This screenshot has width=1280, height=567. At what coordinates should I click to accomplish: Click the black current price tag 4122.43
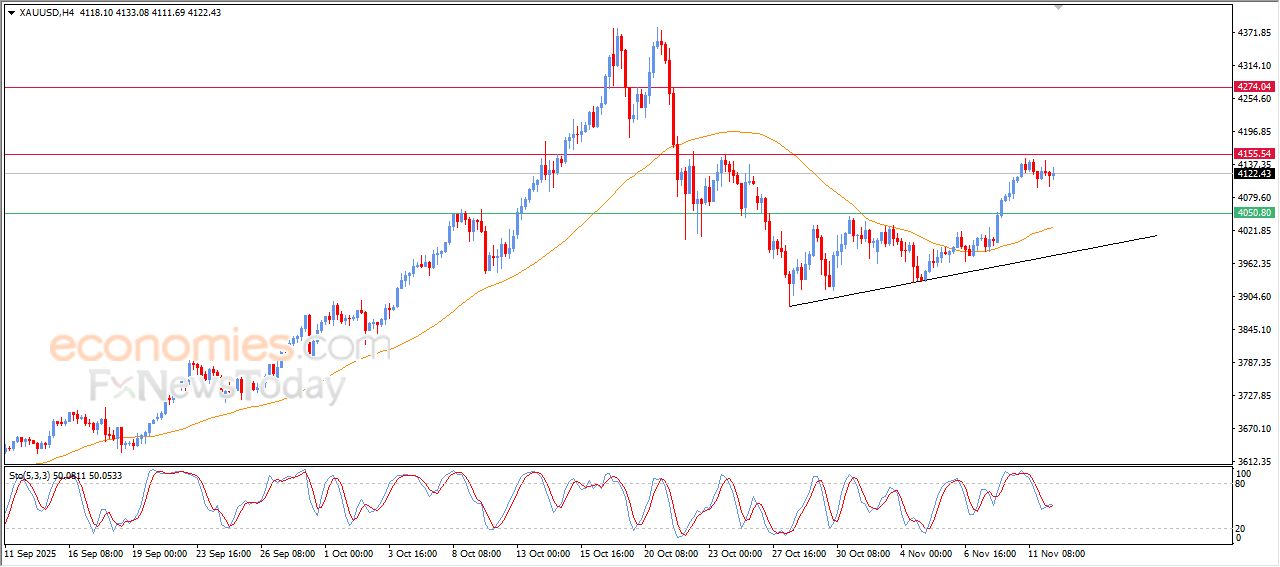pyautogui.click(x=1253, y=174)
